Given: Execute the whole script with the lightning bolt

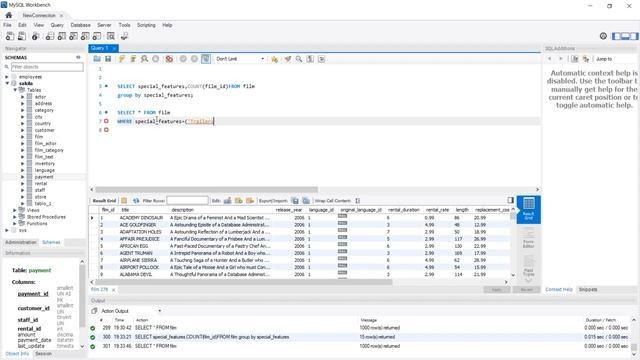Looking at the screenshot, I should 121,59.
